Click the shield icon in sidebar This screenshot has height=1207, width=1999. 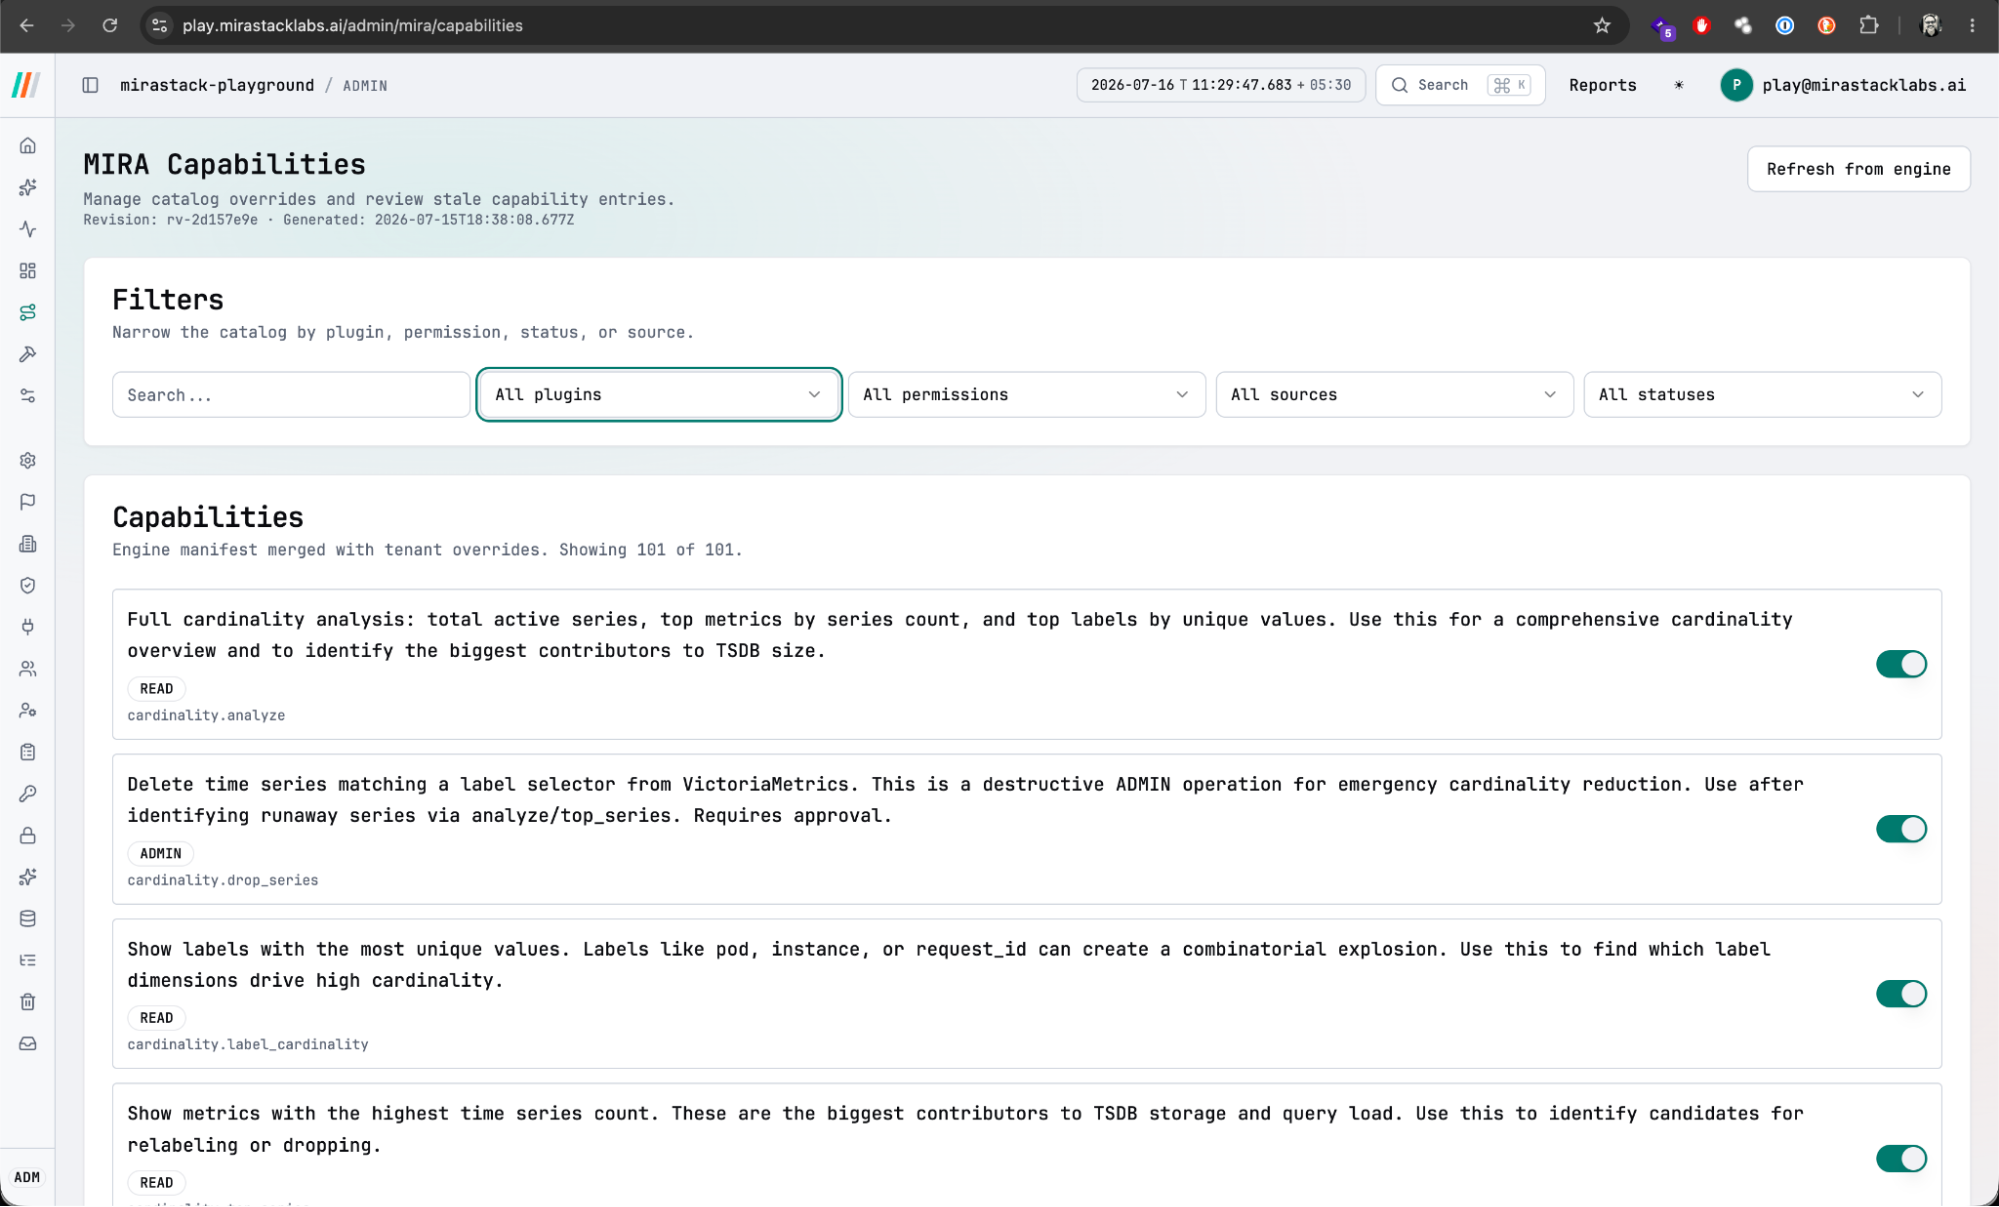pos(28,585)
